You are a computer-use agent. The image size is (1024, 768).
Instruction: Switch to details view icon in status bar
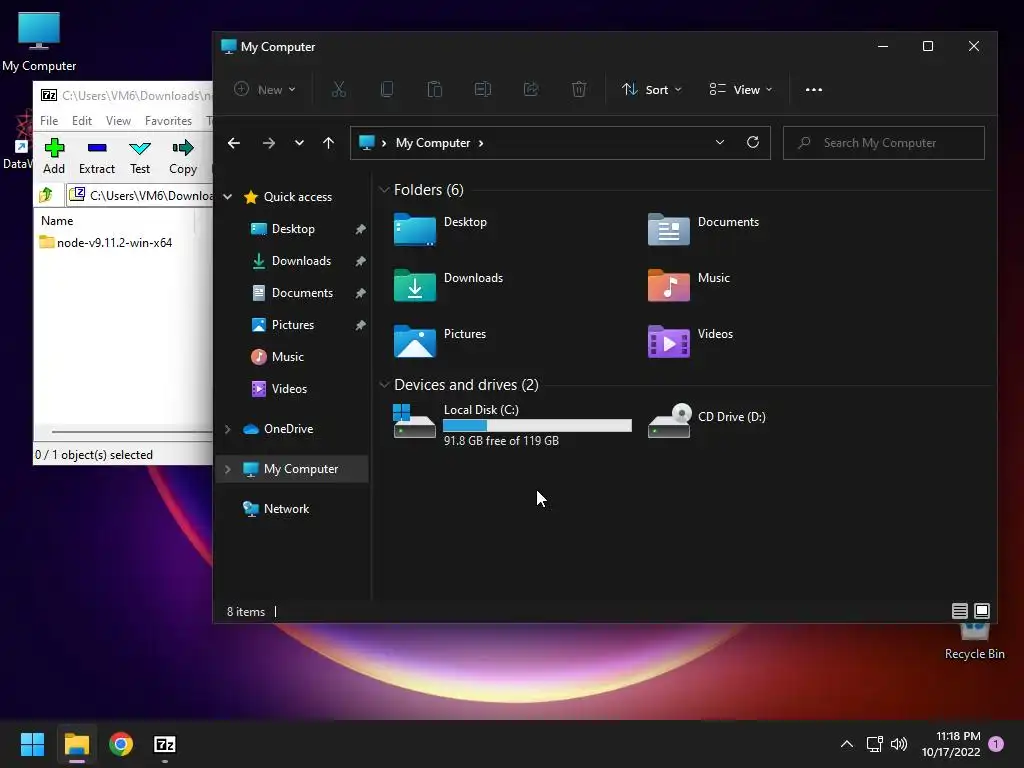[x=959, y=611]
